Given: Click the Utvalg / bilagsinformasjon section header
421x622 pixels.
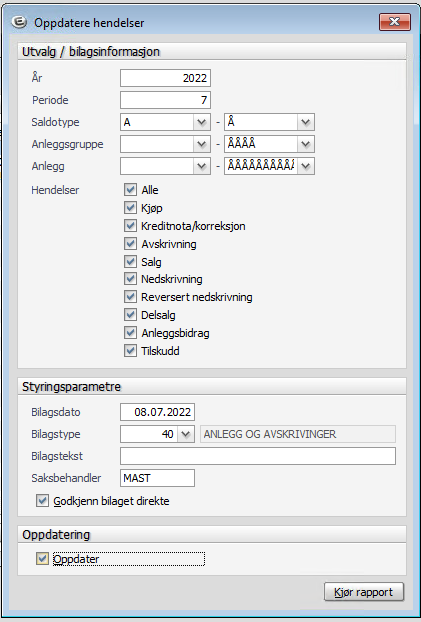Looking at the screenshot, I should [x=212, y=52].
